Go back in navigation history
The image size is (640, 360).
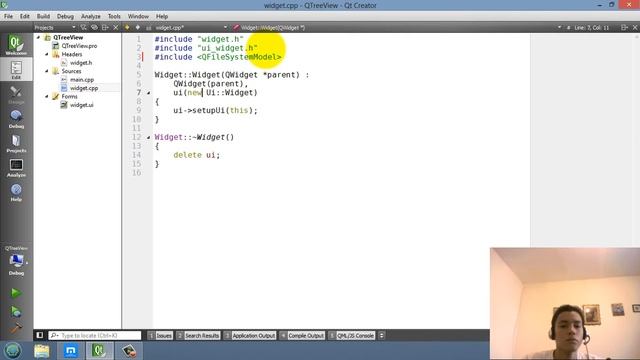pyautogui.click(x=127, y=27)
